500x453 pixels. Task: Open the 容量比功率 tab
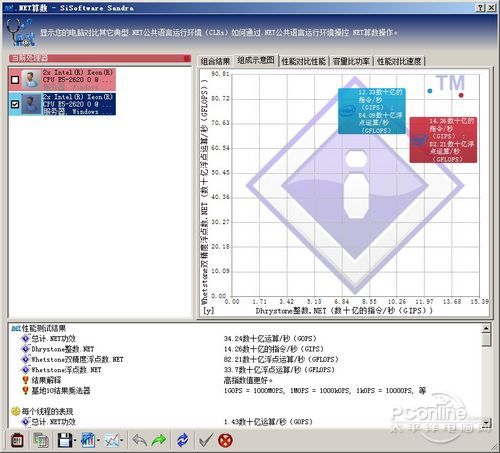351,61
